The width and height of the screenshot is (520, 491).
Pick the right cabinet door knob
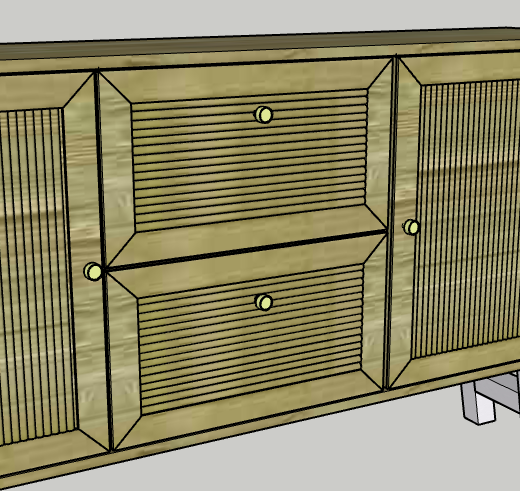click(411, 227)
